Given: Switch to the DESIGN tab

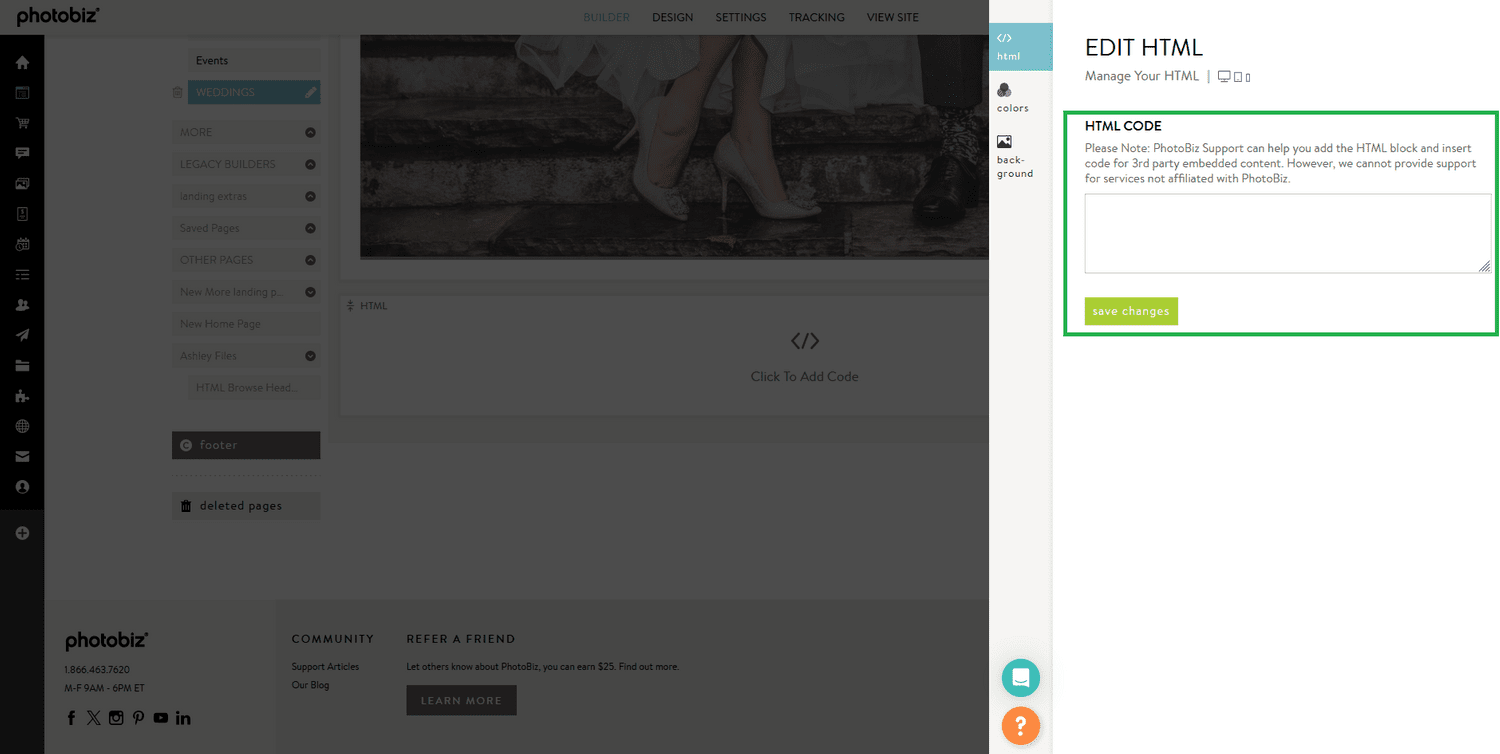Looking at the screenshot, I should point(673,17).
